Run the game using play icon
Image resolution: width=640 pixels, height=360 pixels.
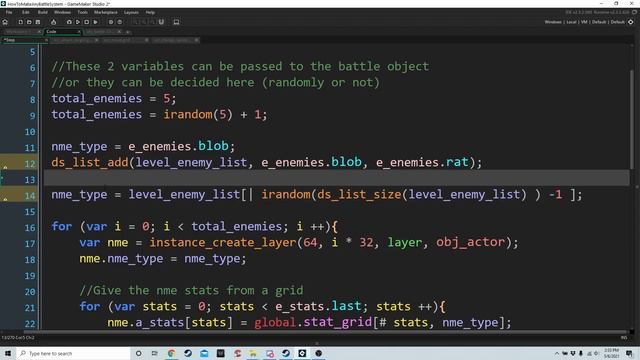pos(78,22)
